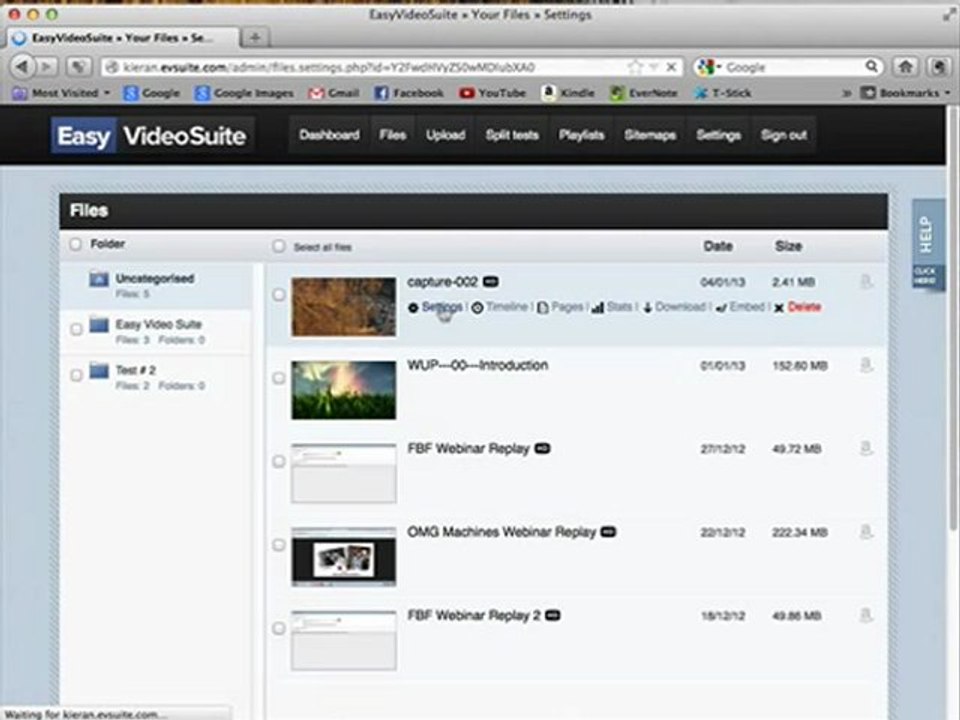Tick the Folder select-all checkbox

75,244
